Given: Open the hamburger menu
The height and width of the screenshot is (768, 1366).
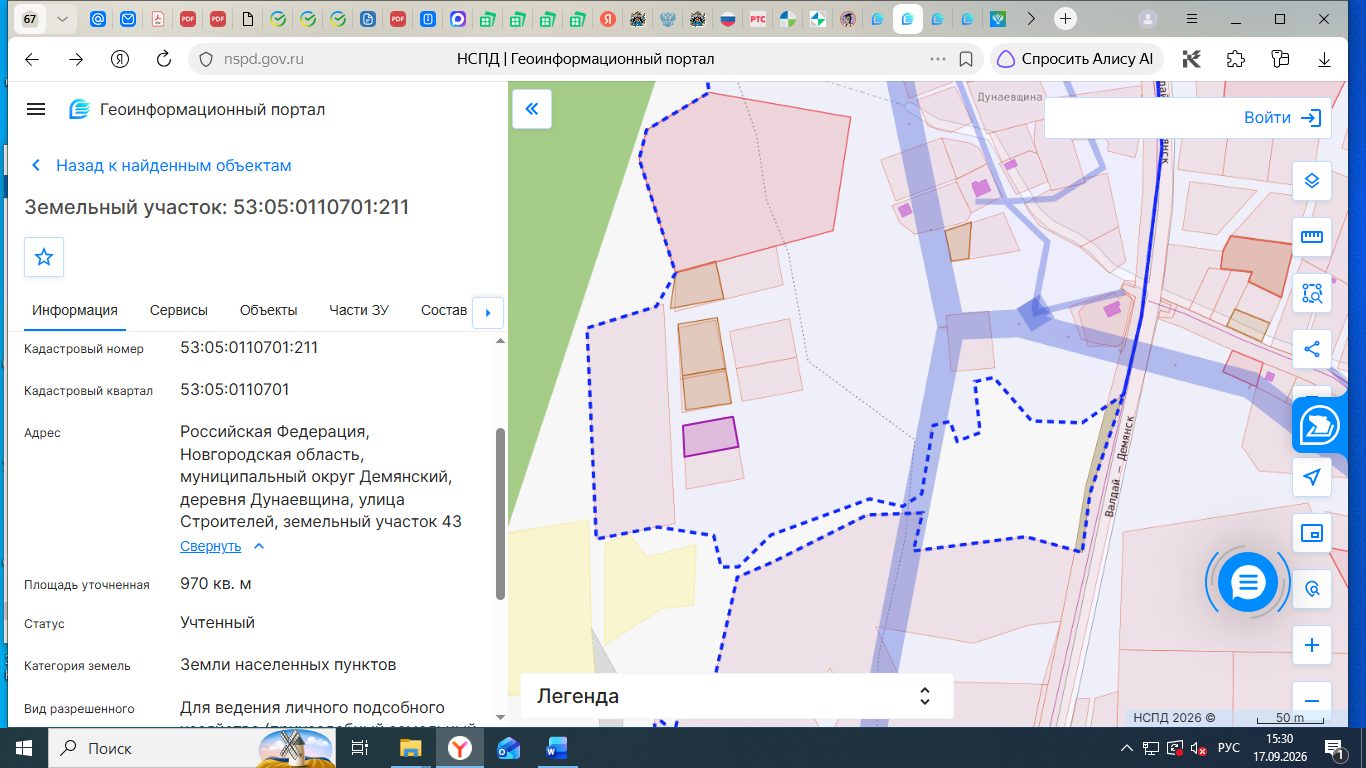Looking at the screenshot, I should click(36, 109).
